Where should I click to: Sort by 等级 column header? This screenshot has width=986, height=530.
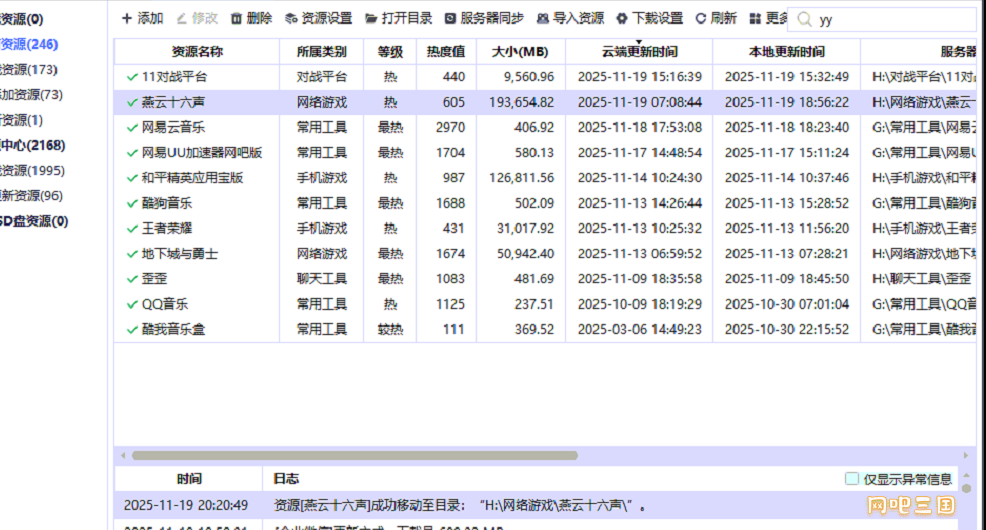click(390, 52)
